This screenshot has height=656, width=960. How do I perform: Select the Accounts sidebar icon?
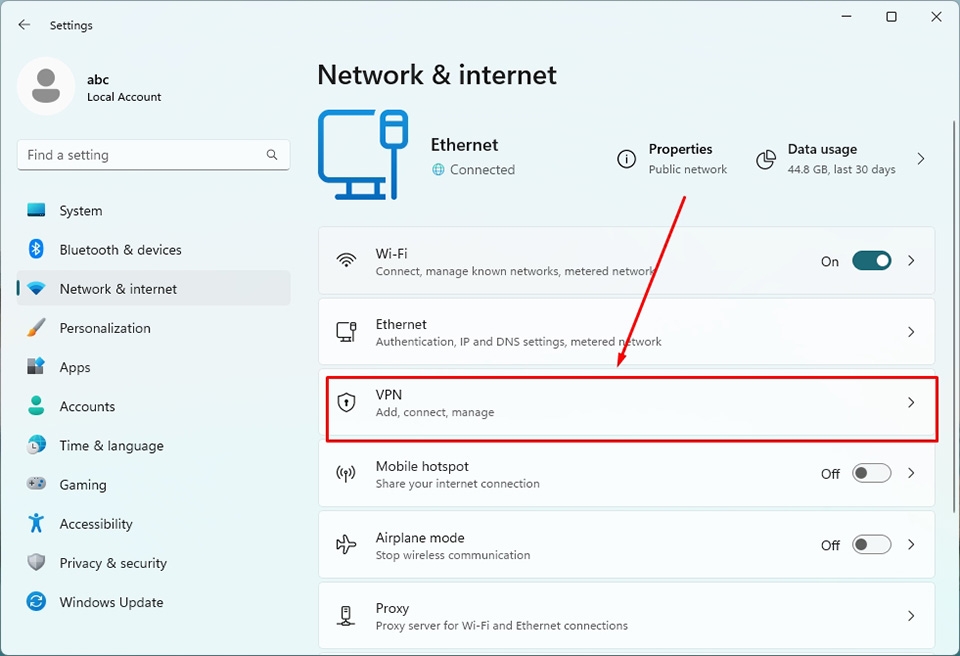[35, 406]
